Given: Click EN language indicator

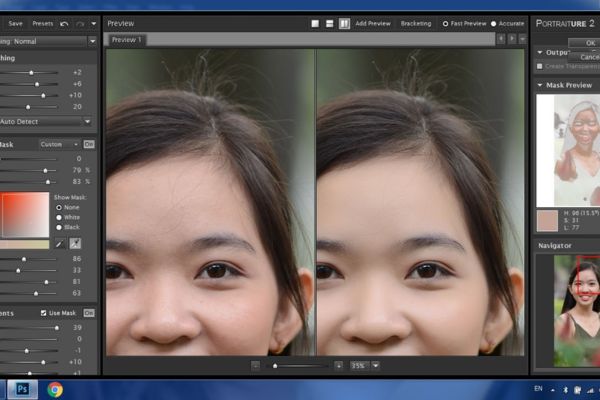Looking at the screenshot, I should click(538, 389).
